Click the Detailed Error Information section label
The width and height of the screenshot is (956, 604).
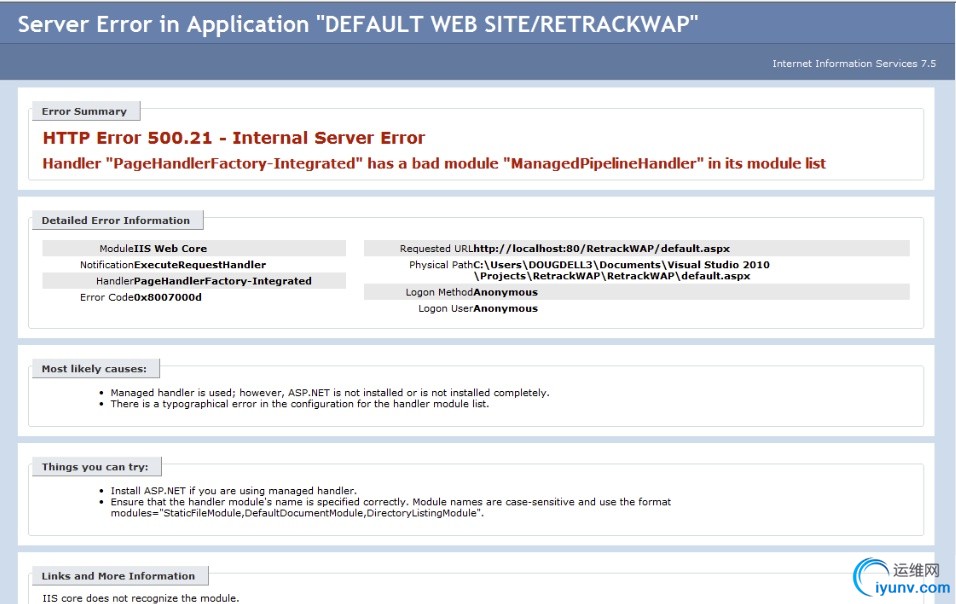coord(116,221)
